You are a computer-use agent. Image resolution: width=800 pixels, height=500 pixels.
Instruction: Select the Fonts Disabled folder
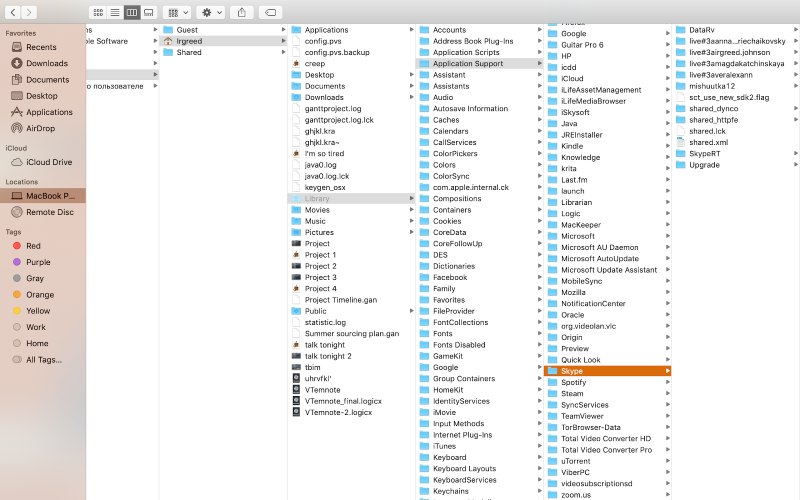[459, 345]
